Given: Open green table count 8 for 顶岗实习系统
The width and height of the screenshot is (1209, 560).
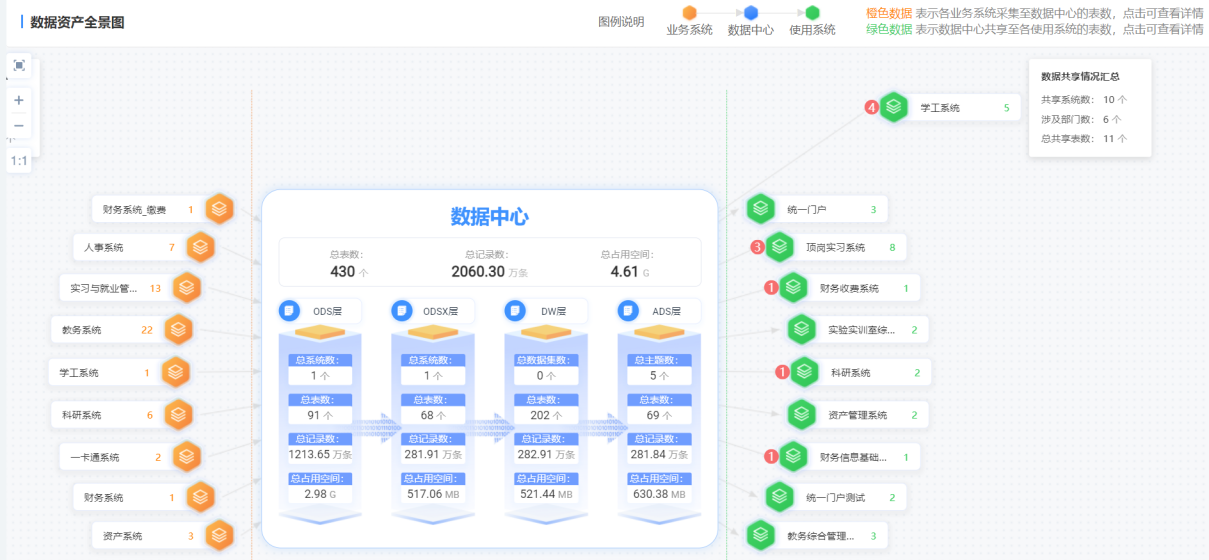Looking at the screenshot, I should [x=892, y=247].
